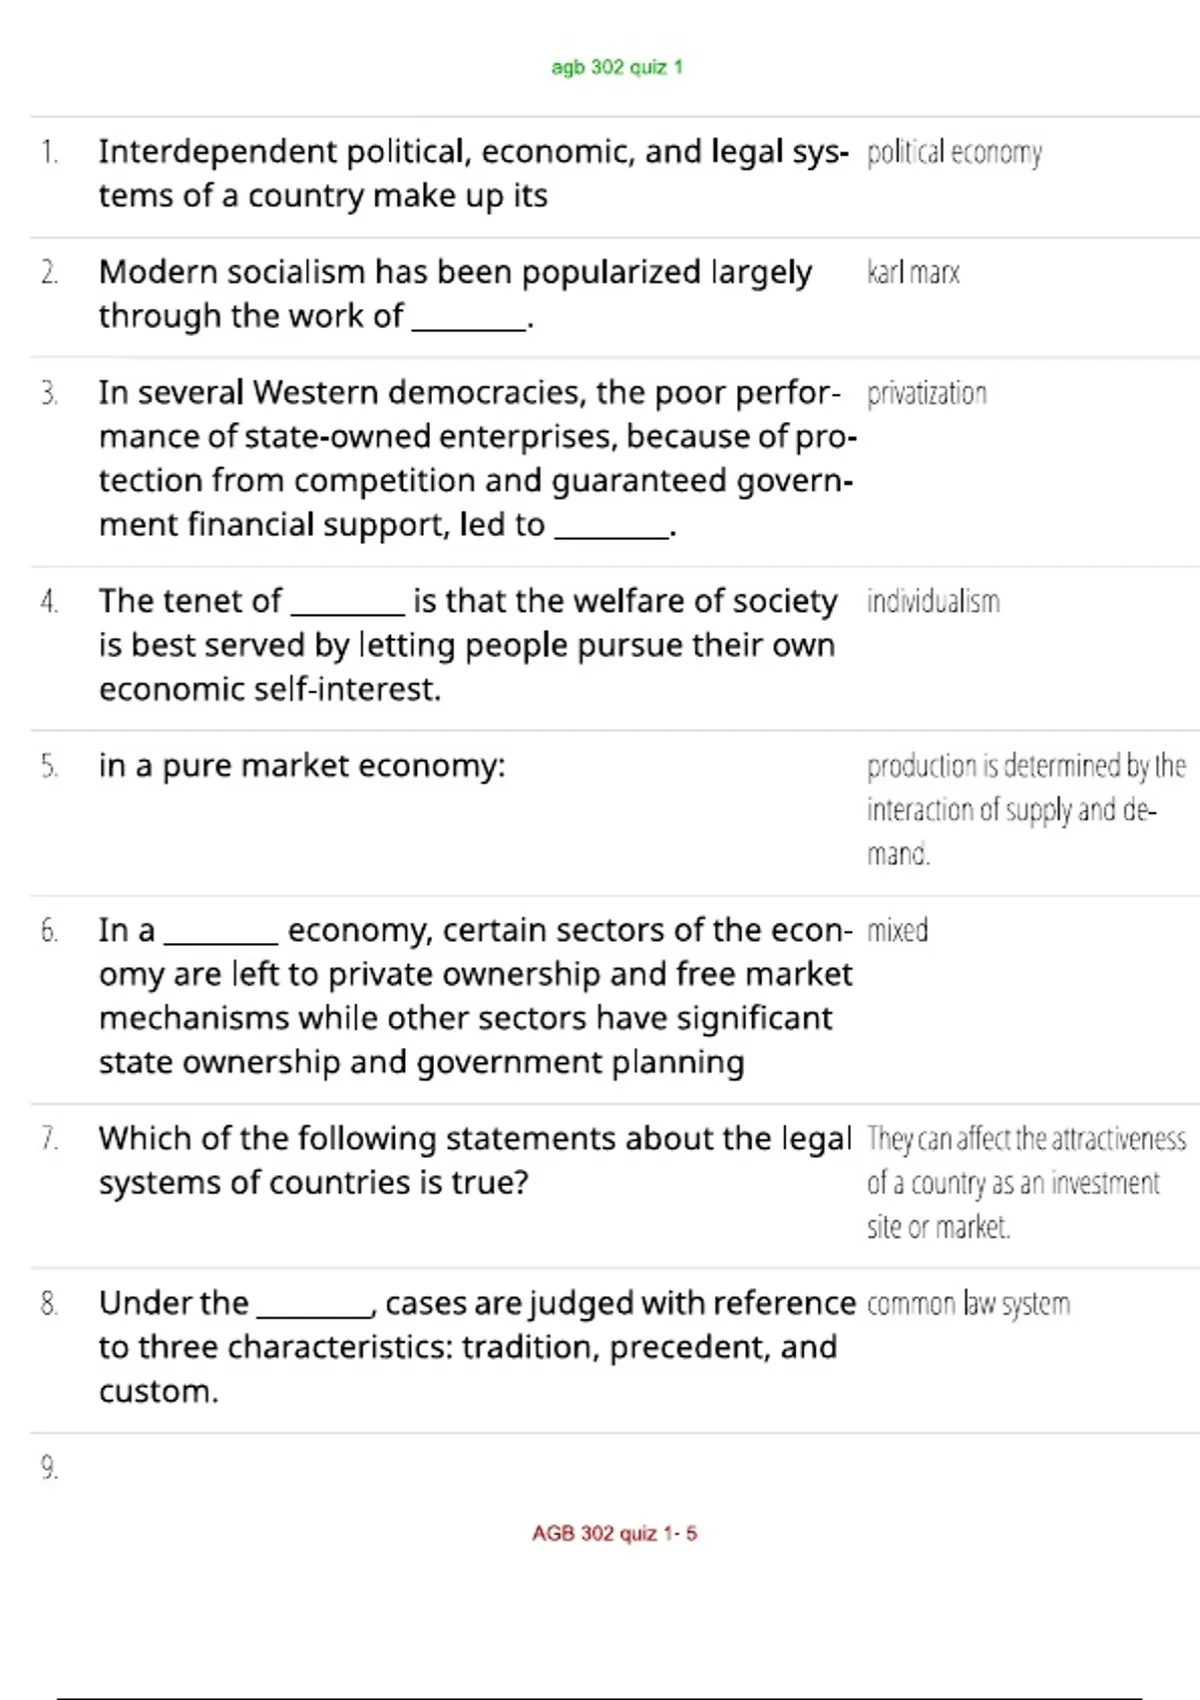The height and width of the screenshot is (1700, 1200).
Task: Click question 1 about interdependent political systems
Action: [x=472, y=174]
